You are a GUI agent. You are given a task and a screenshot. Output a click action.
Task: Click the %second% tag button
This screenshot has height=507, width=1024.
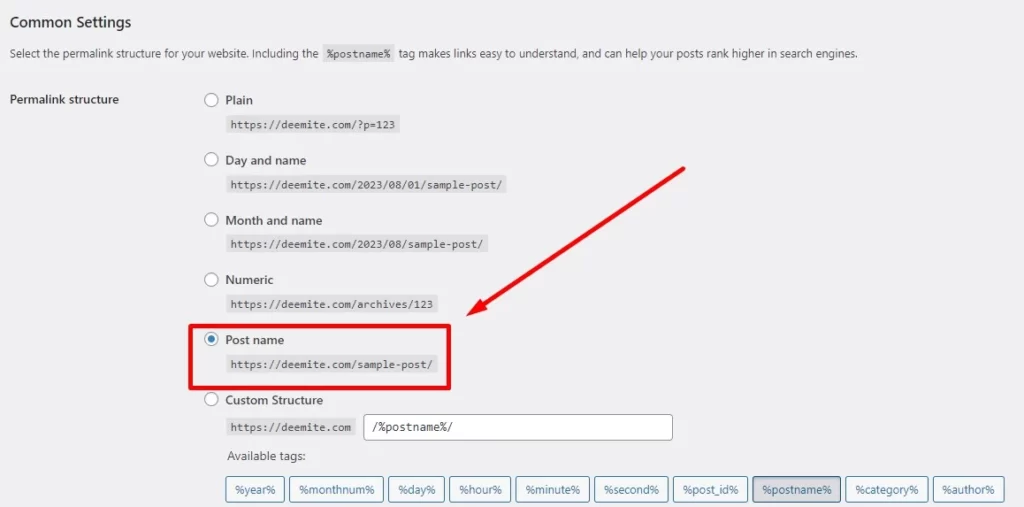(632, 489)
